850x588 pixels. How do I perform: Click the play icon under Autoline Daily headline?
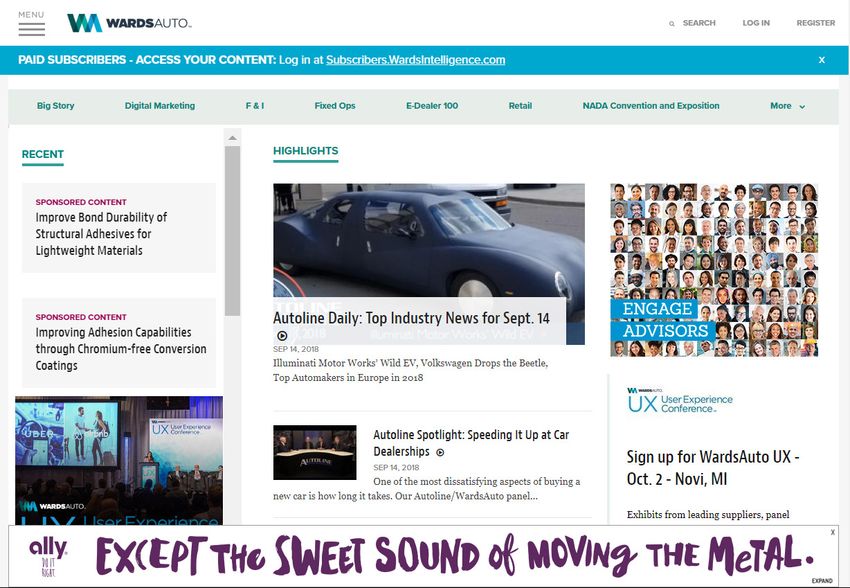(282, 335)
